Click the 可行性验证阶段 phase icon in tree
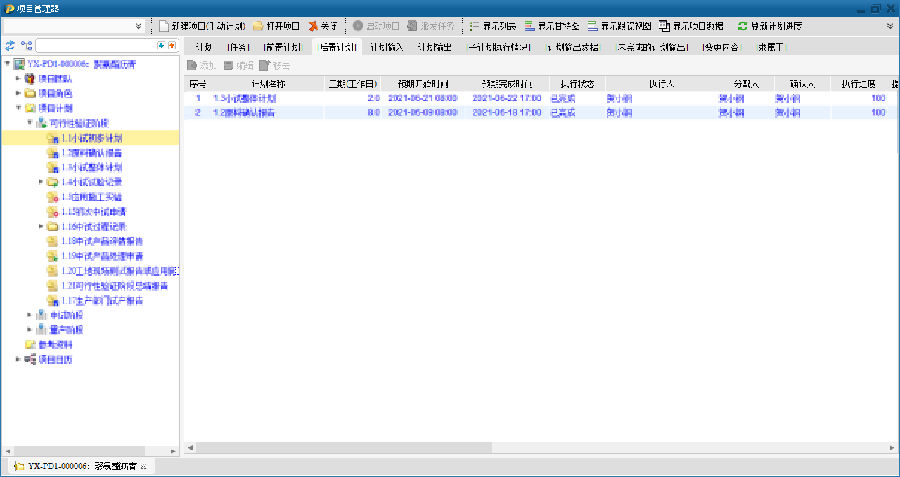This screenshot has height=477, width=900. (41, 123)
